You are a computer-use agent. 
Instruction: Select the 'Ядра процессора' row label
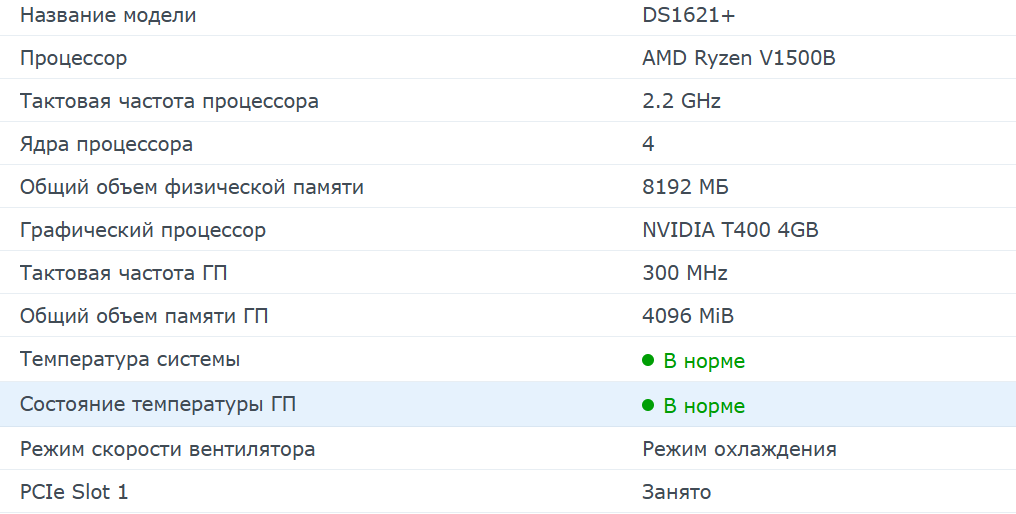107,144
